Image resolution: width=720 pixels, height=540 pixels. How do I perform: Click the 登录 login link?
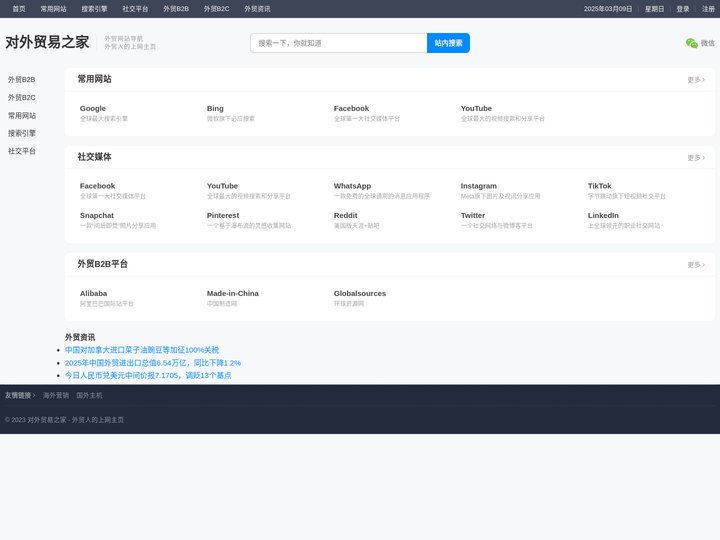pos(683,9)
